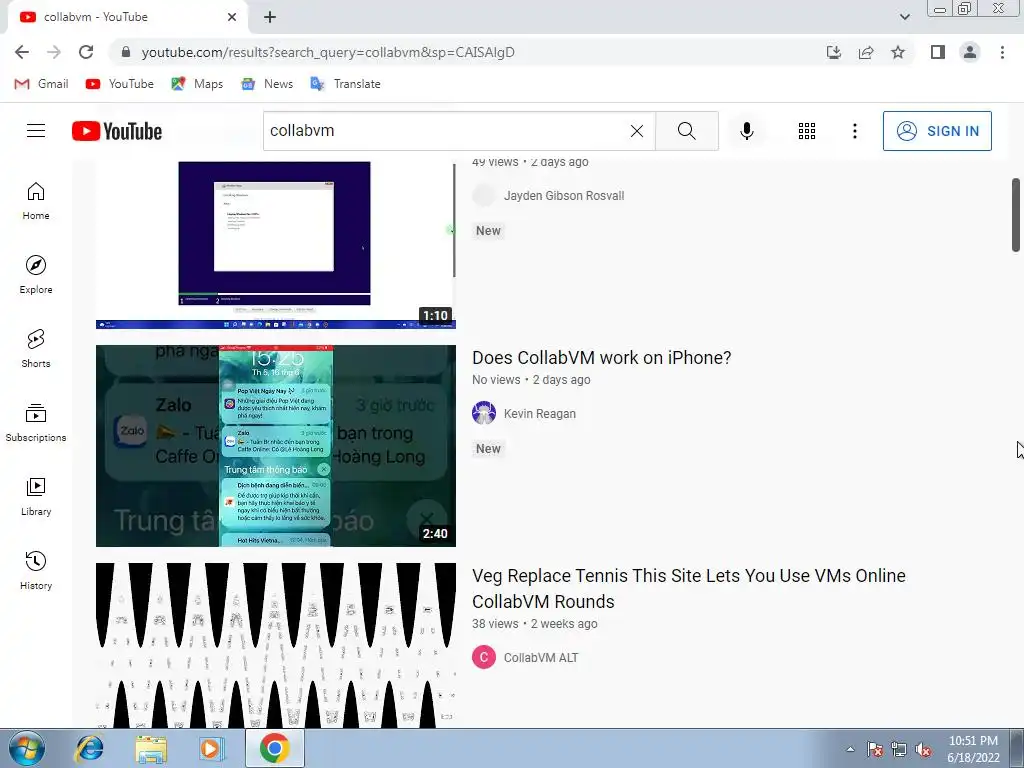
Task: Click the share page icon
Action: pos(866,52)
